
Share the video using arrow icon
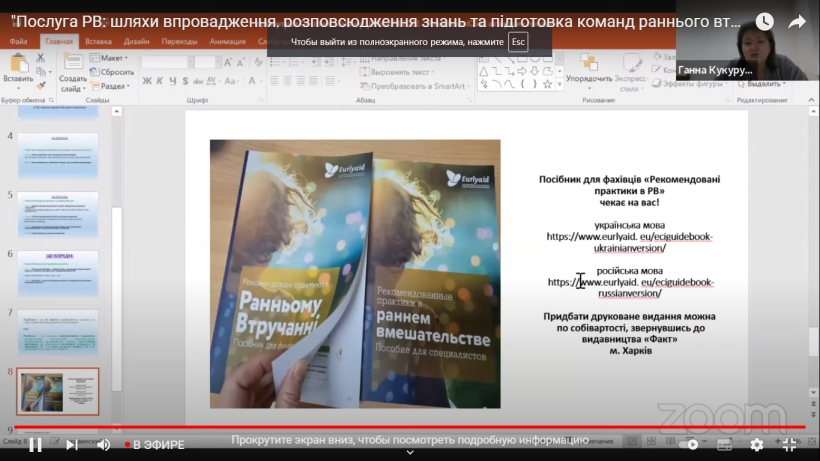click(797, 21)
